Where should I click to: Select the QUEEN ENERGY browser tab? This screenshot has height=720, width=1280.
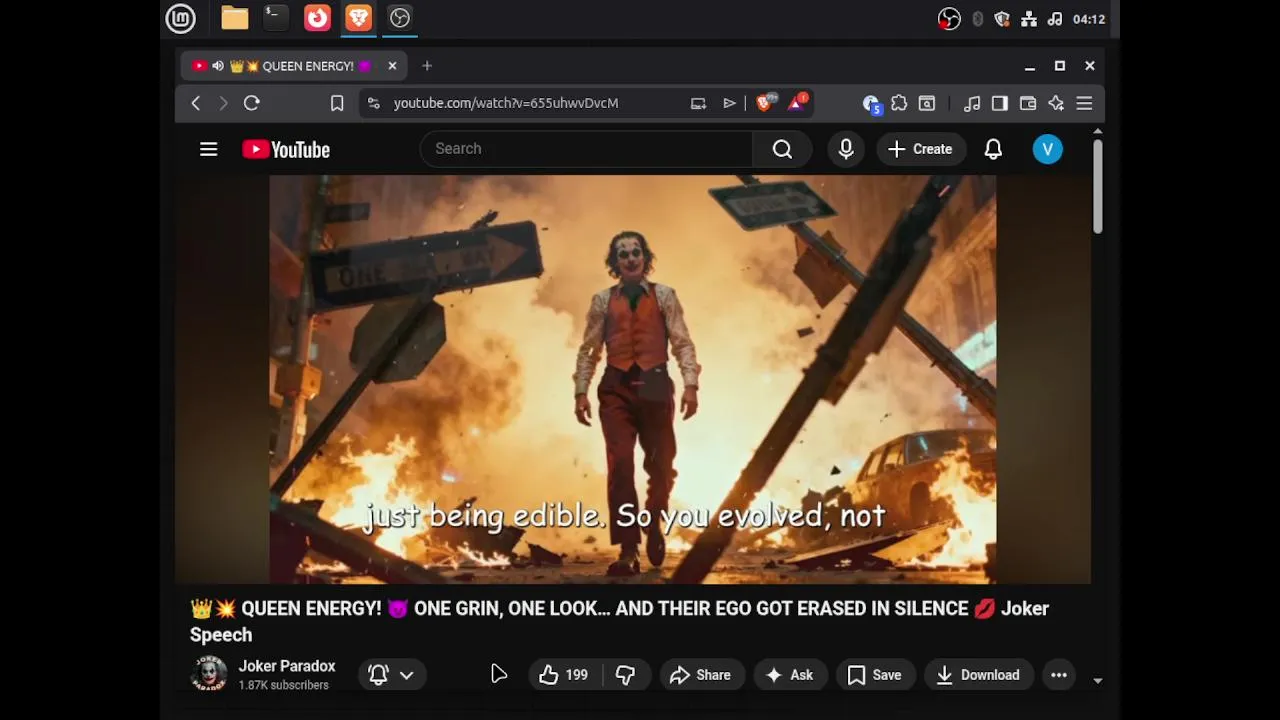pos(294,66)
